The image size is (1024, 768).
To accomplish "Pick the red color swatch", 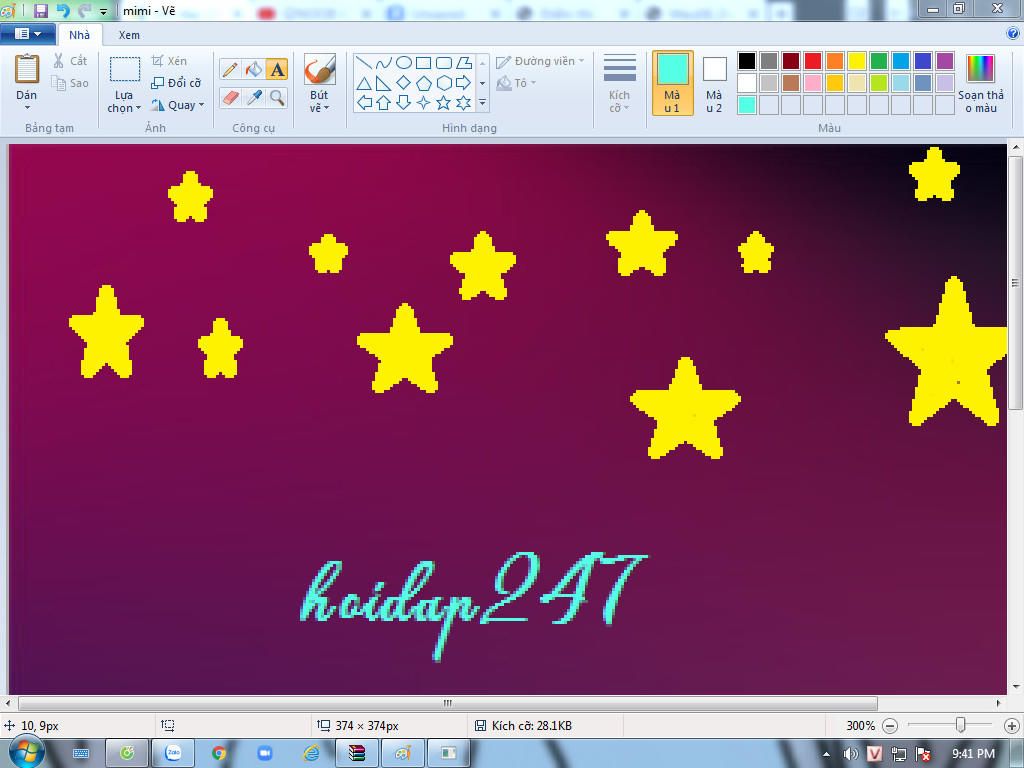I will 813,61.
